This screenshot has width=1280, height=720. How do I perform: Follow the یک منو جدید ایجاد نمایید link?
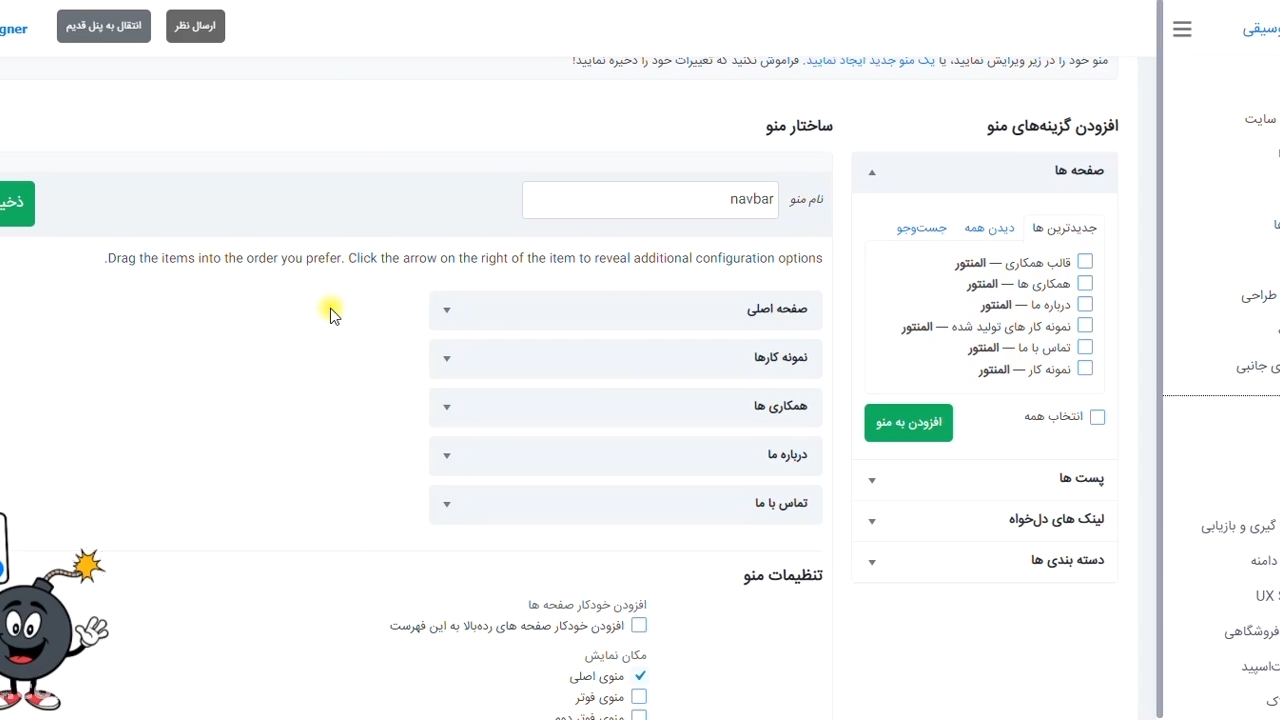tap(868, 61)
